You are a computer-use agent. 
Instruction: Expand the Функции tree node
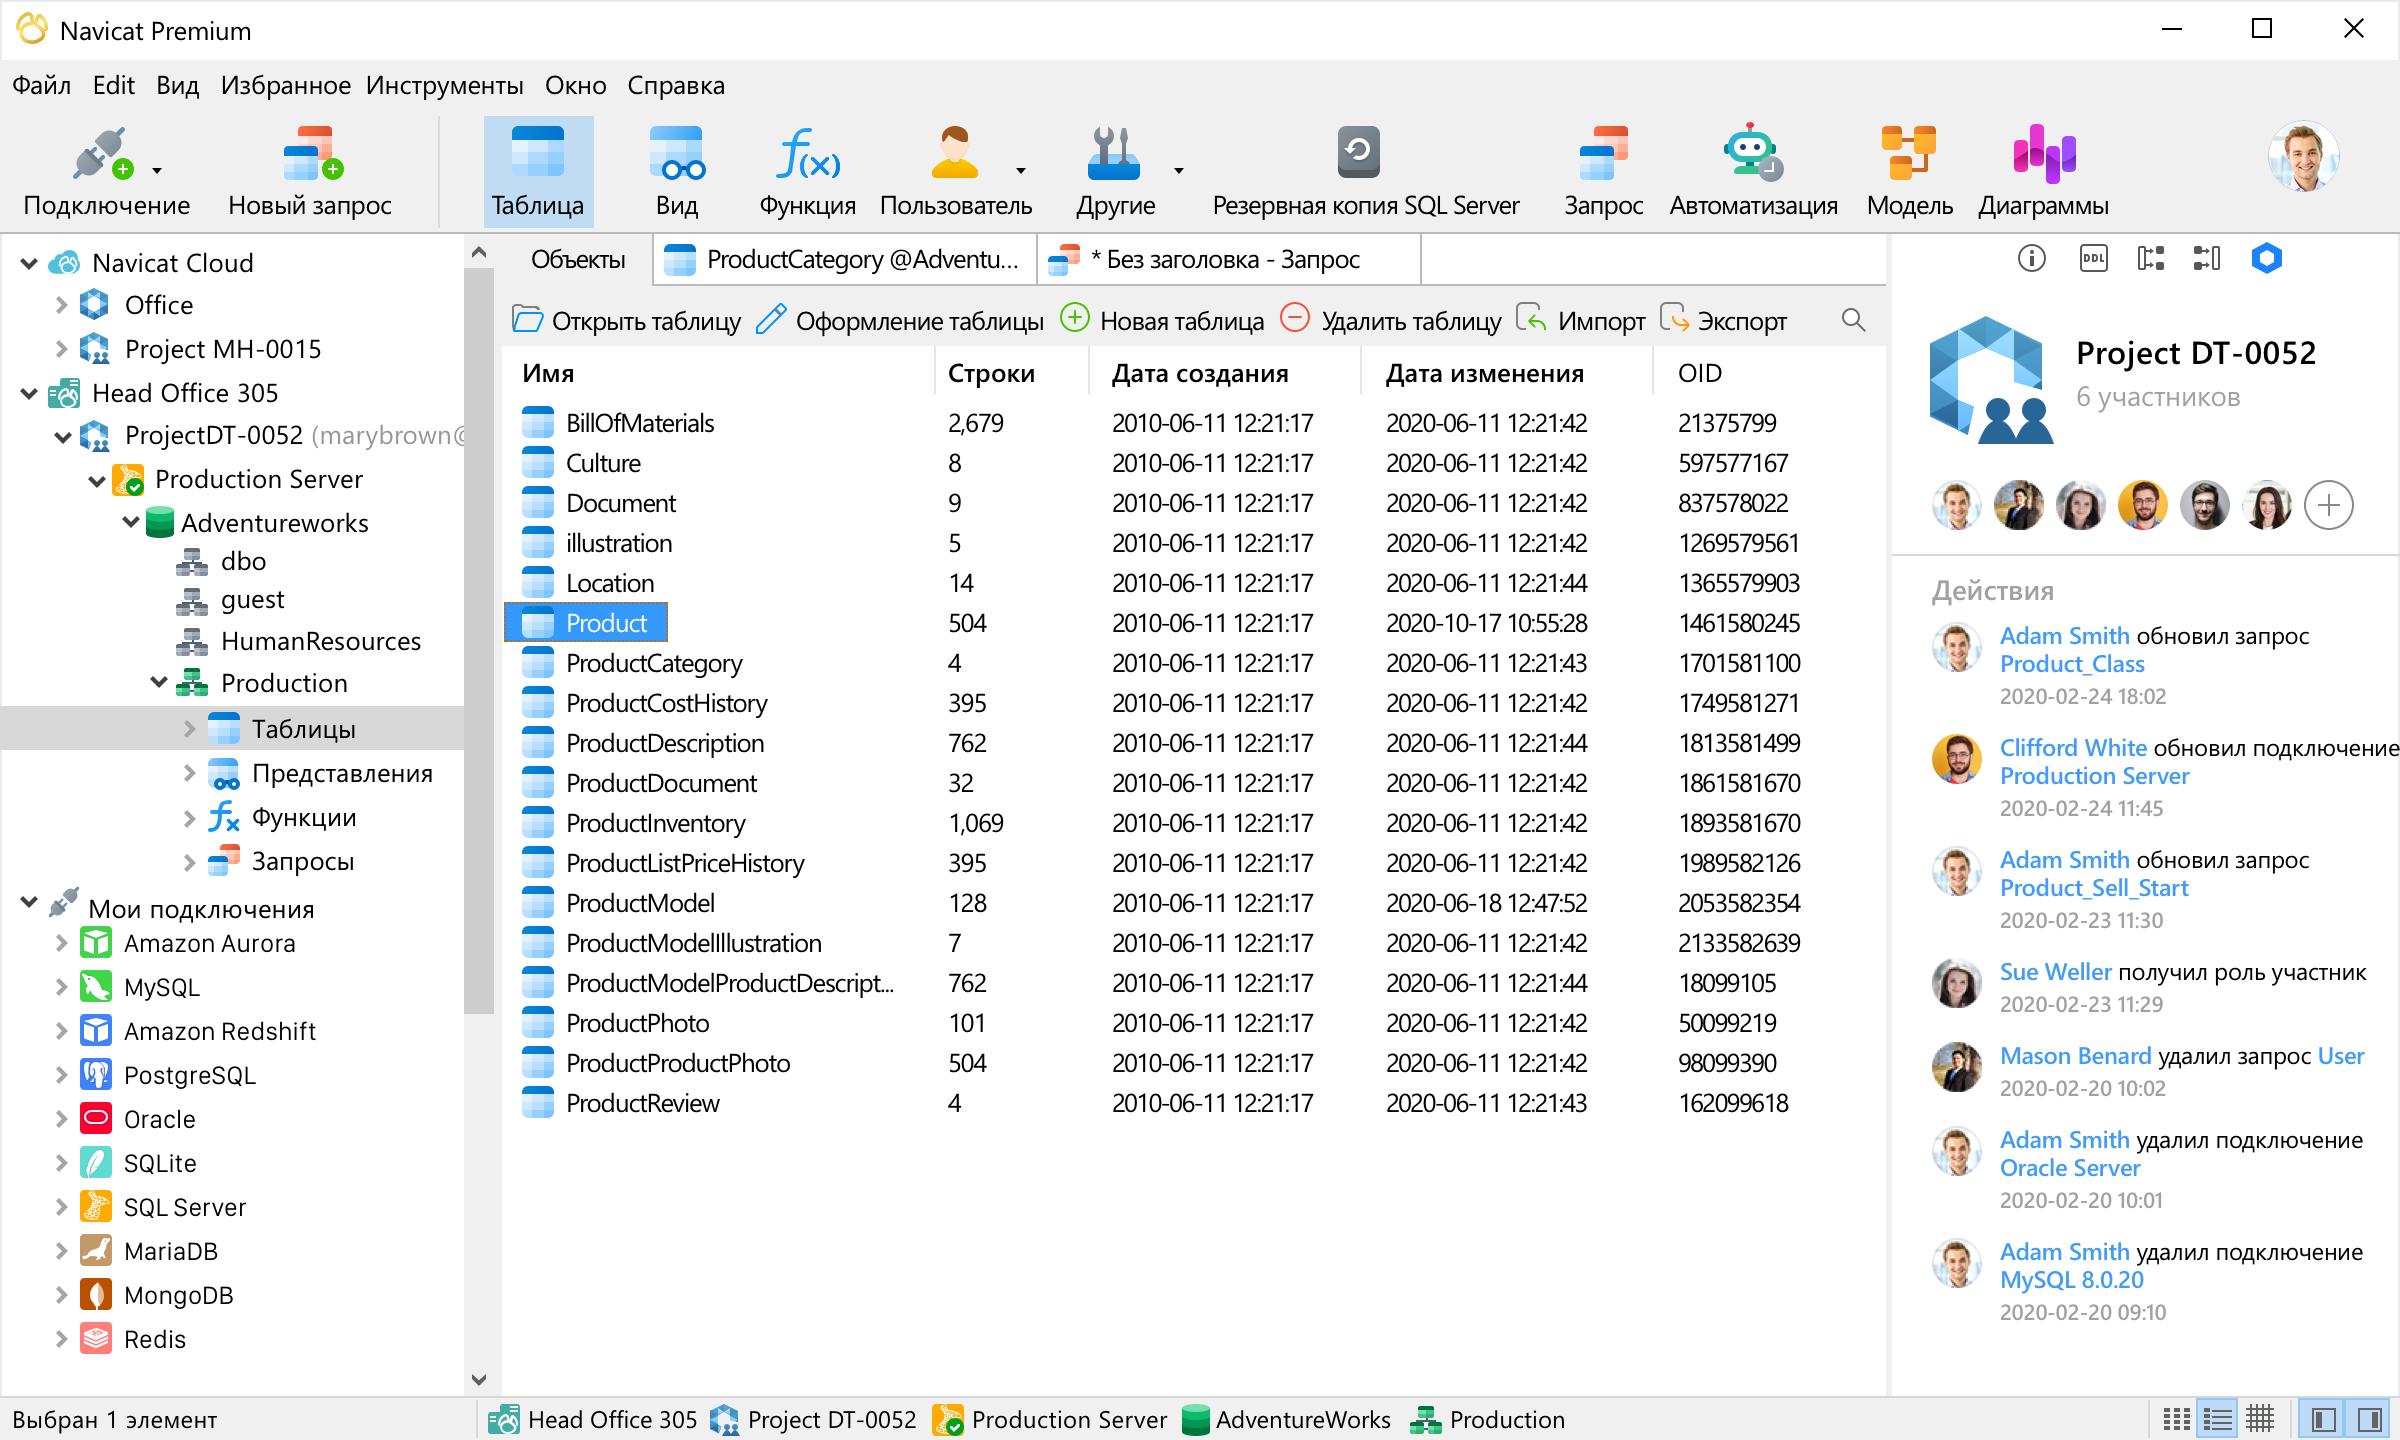click(x=189, y=818)
